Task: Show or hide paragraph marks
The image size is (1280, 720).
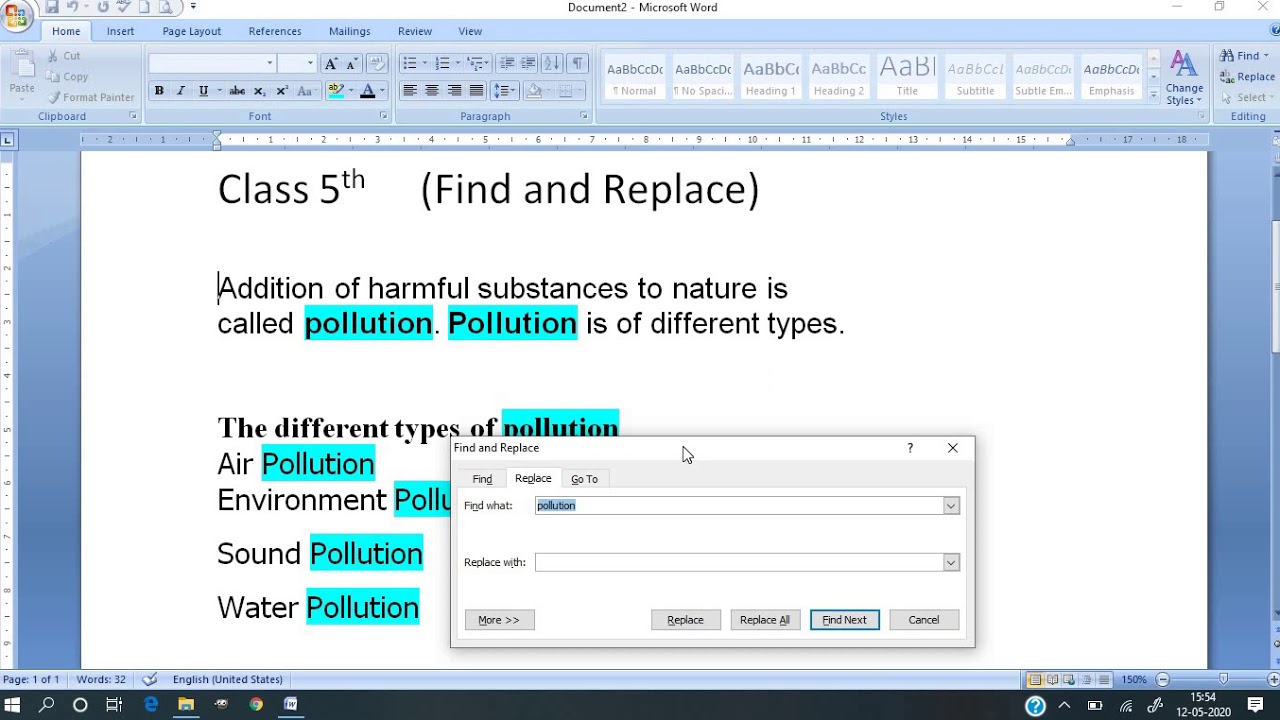Action: (577, 63)
